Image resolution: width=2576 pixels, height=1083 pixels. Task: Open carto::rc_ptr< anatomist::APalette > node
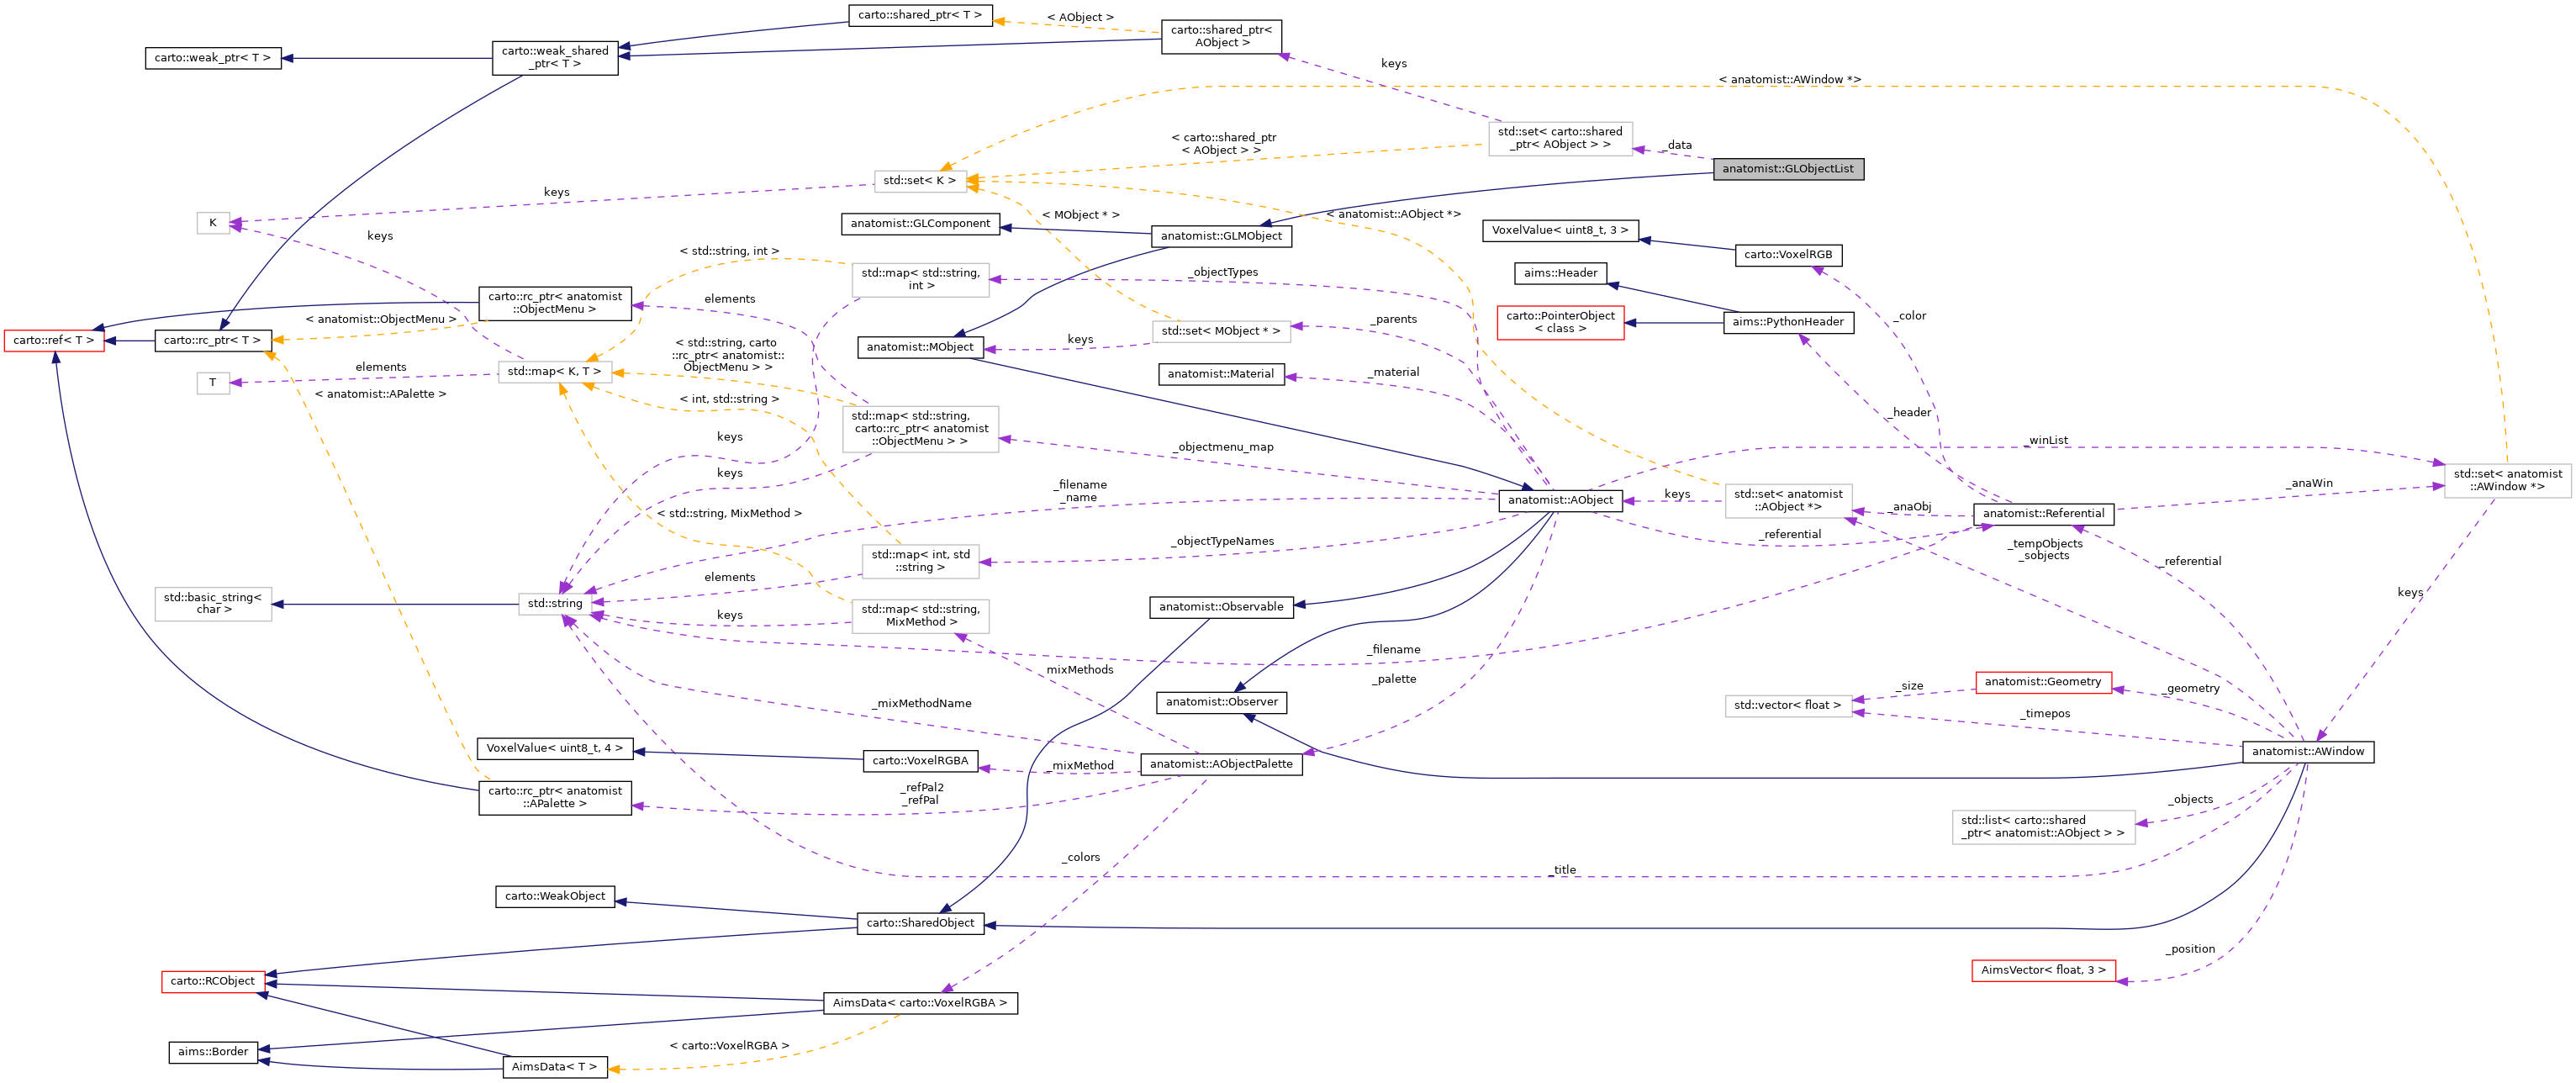(555, 798)
